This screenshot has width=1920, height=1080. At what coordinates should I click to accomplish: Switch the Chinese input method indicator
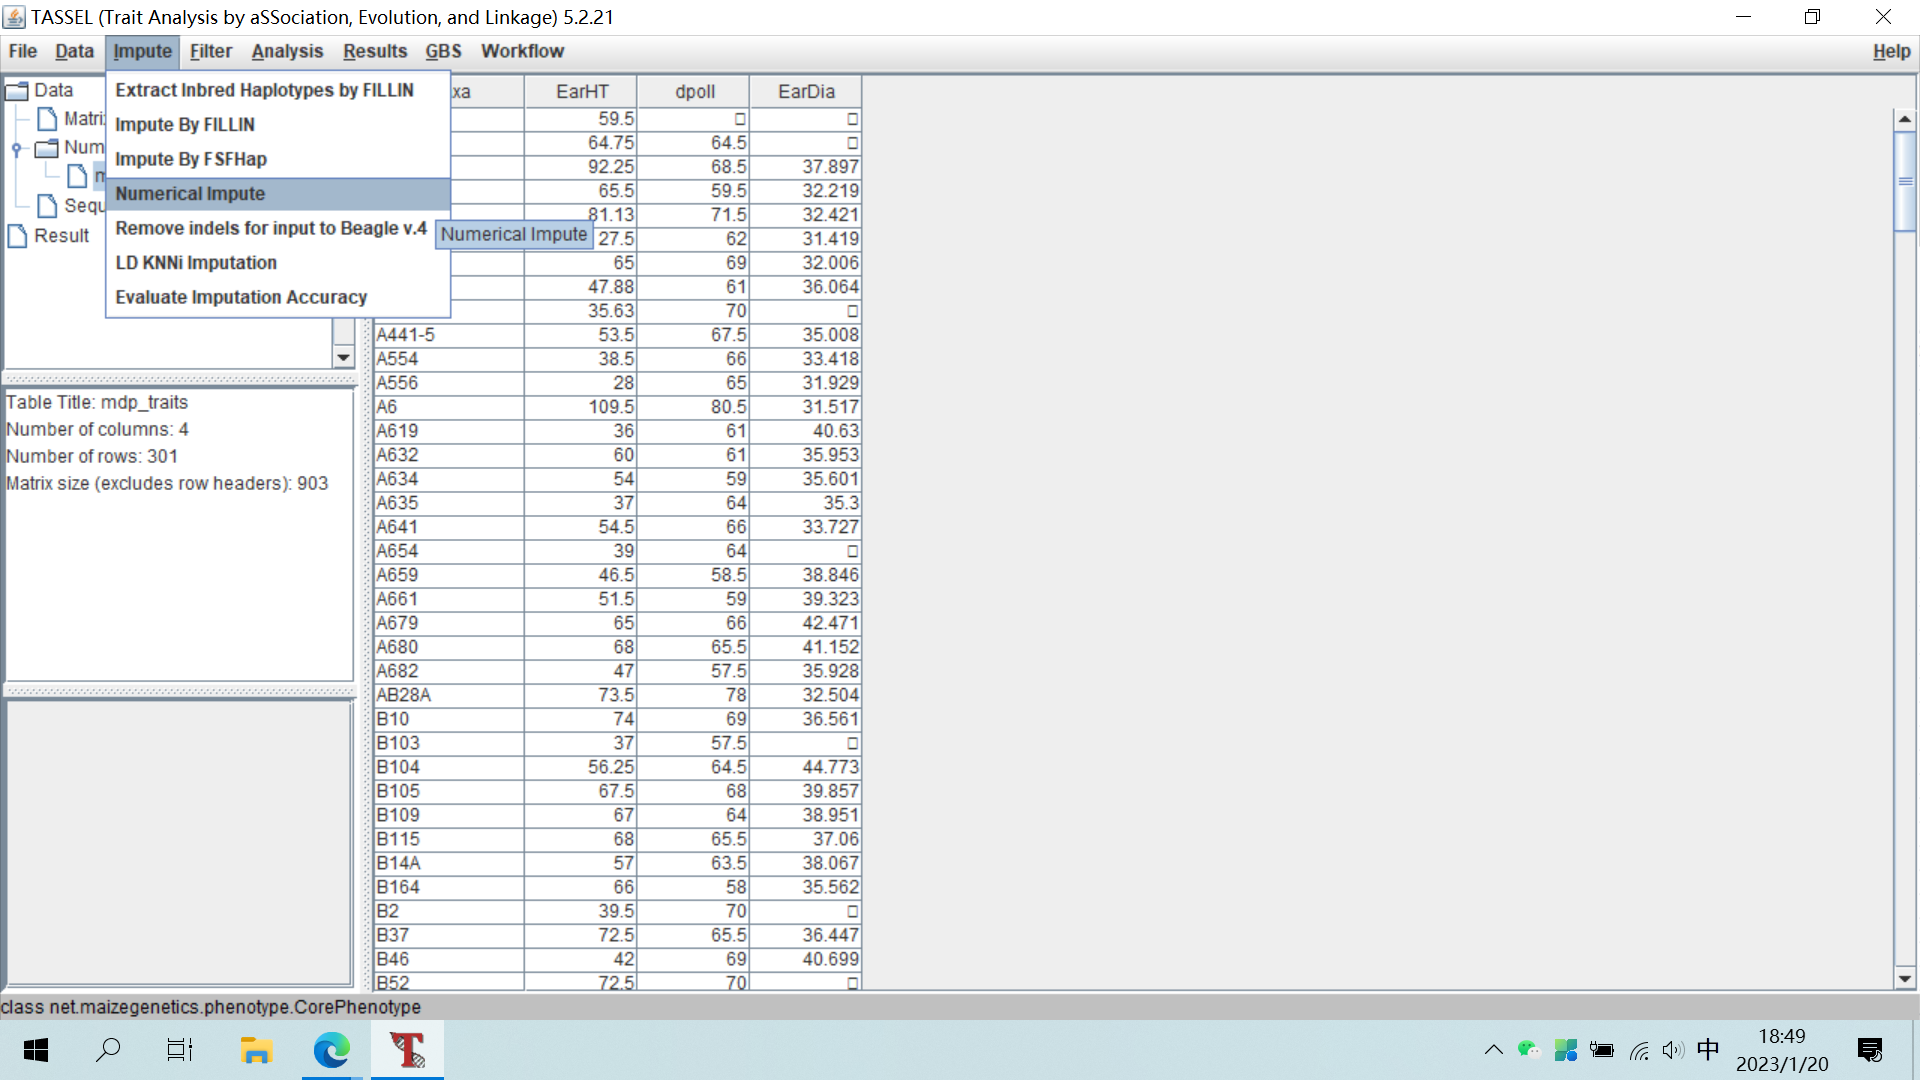pyautogui.click(x=1708, y=1049)
